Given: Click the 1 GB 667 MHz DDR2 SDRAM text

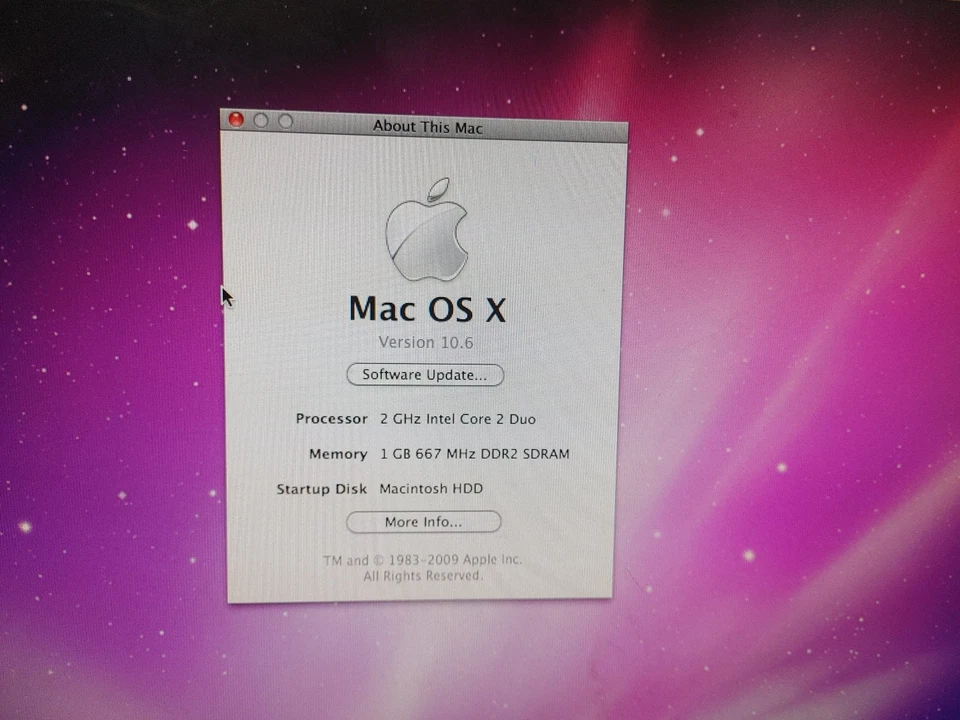Looking at the screenshot, I should pyautogui.click(x=474, y=454).
